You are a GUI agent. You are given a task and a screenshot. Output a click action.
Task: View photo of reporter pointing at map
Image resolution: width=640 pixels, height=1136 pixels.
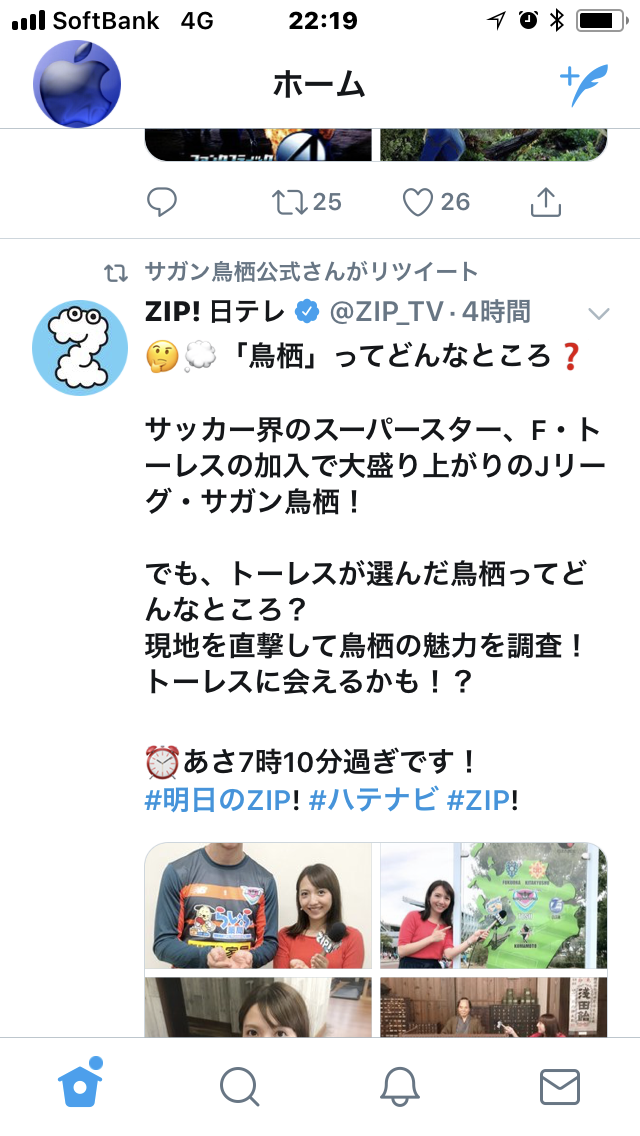coord(494,906)
